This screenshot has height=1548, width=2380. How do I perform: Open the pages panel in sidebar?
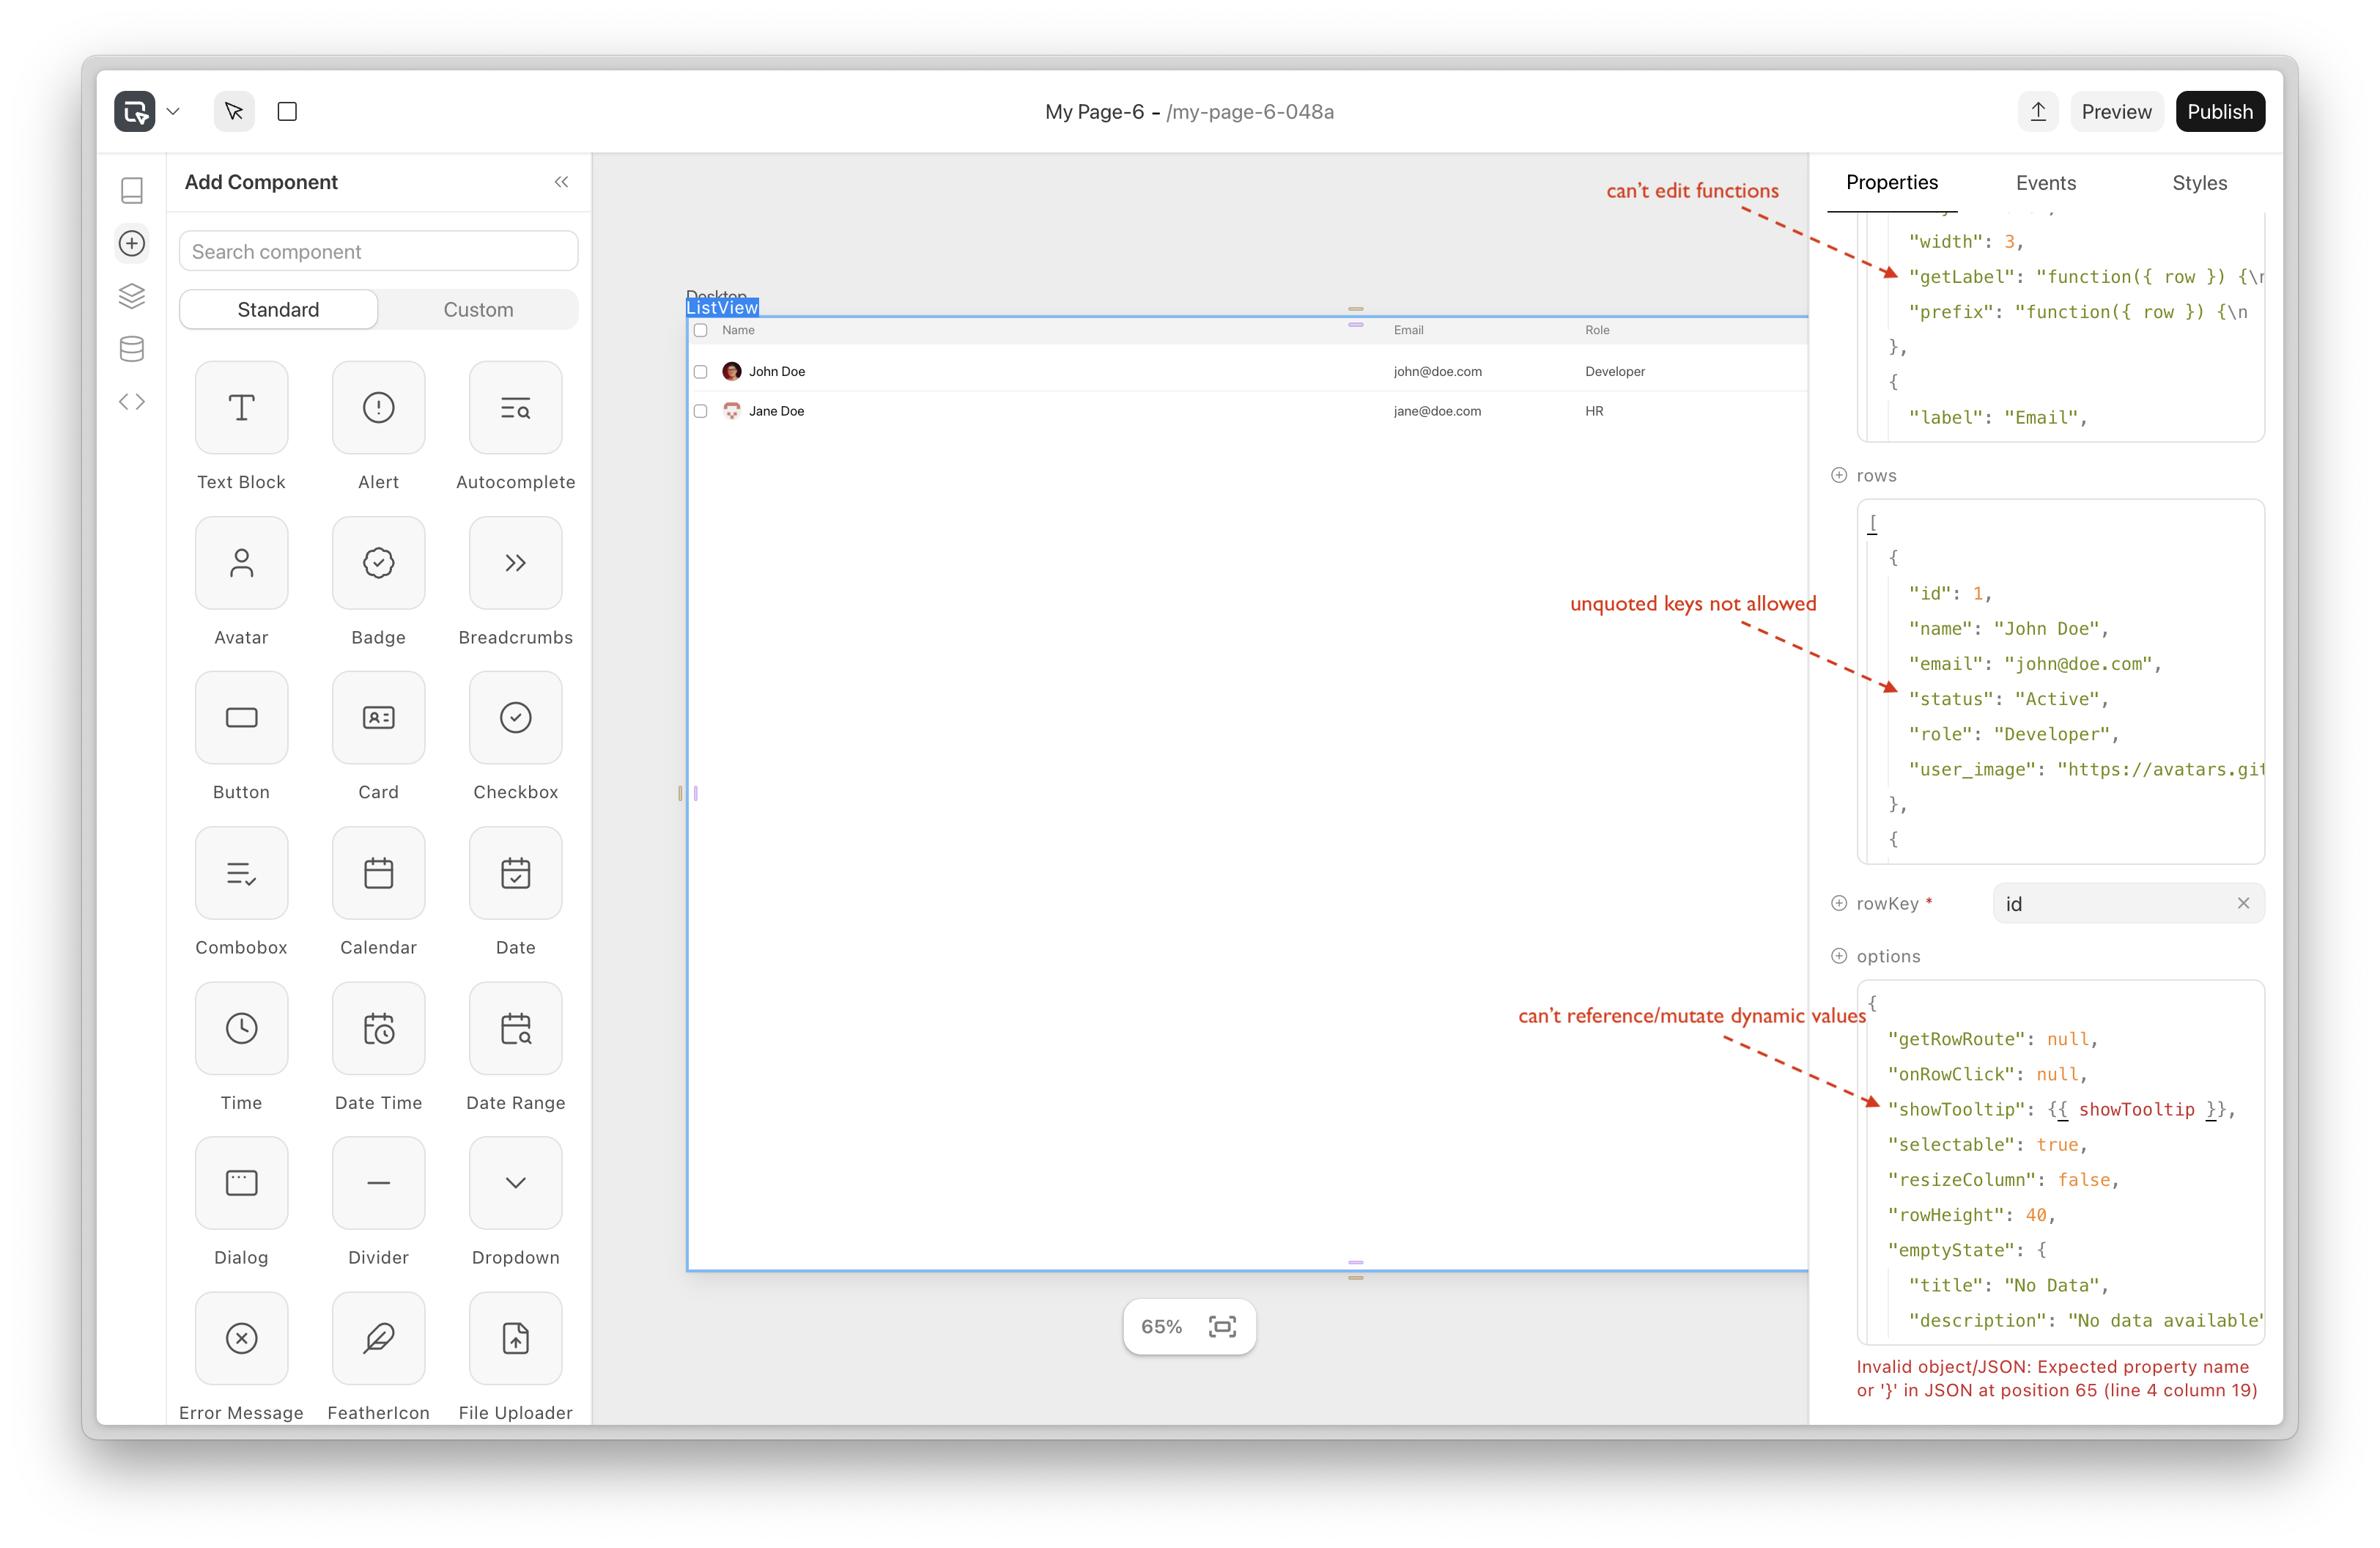tap(132, 190)
